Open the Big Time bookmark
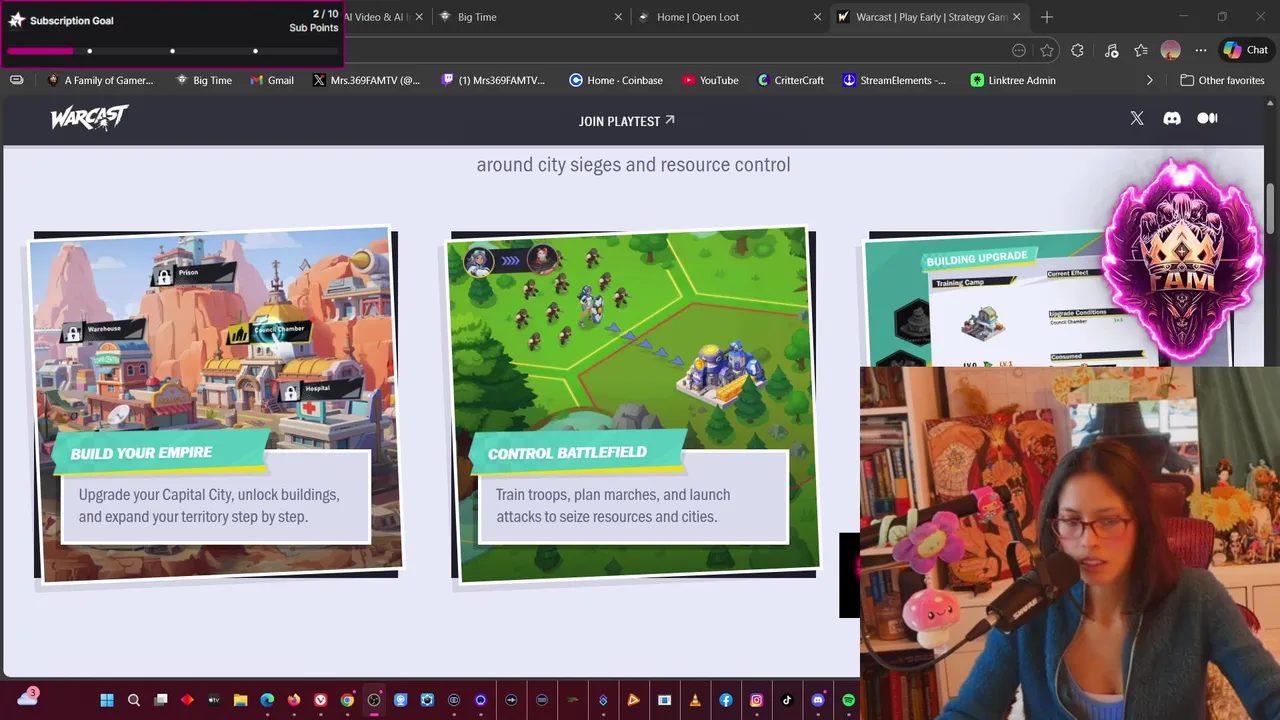Viewport: 1280px width, 720px height. click(203, 80)
